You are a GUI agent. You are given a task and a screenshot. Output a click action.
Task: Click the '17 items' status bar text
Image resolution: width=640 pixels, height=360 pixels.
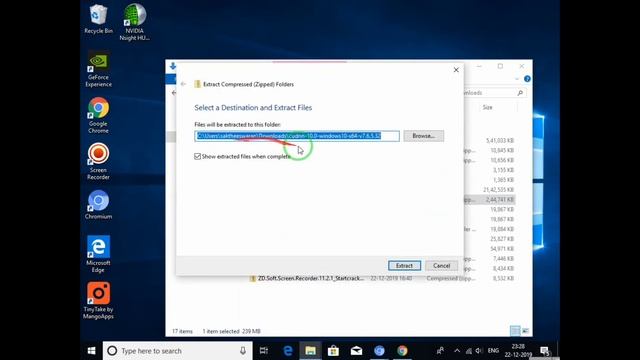click(x=182, y=331)
